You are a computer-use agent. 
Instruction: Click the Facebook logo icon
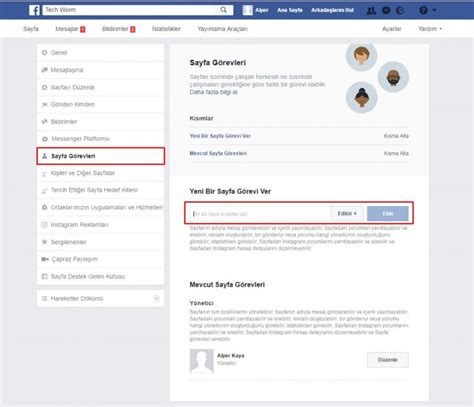(34, 10)
